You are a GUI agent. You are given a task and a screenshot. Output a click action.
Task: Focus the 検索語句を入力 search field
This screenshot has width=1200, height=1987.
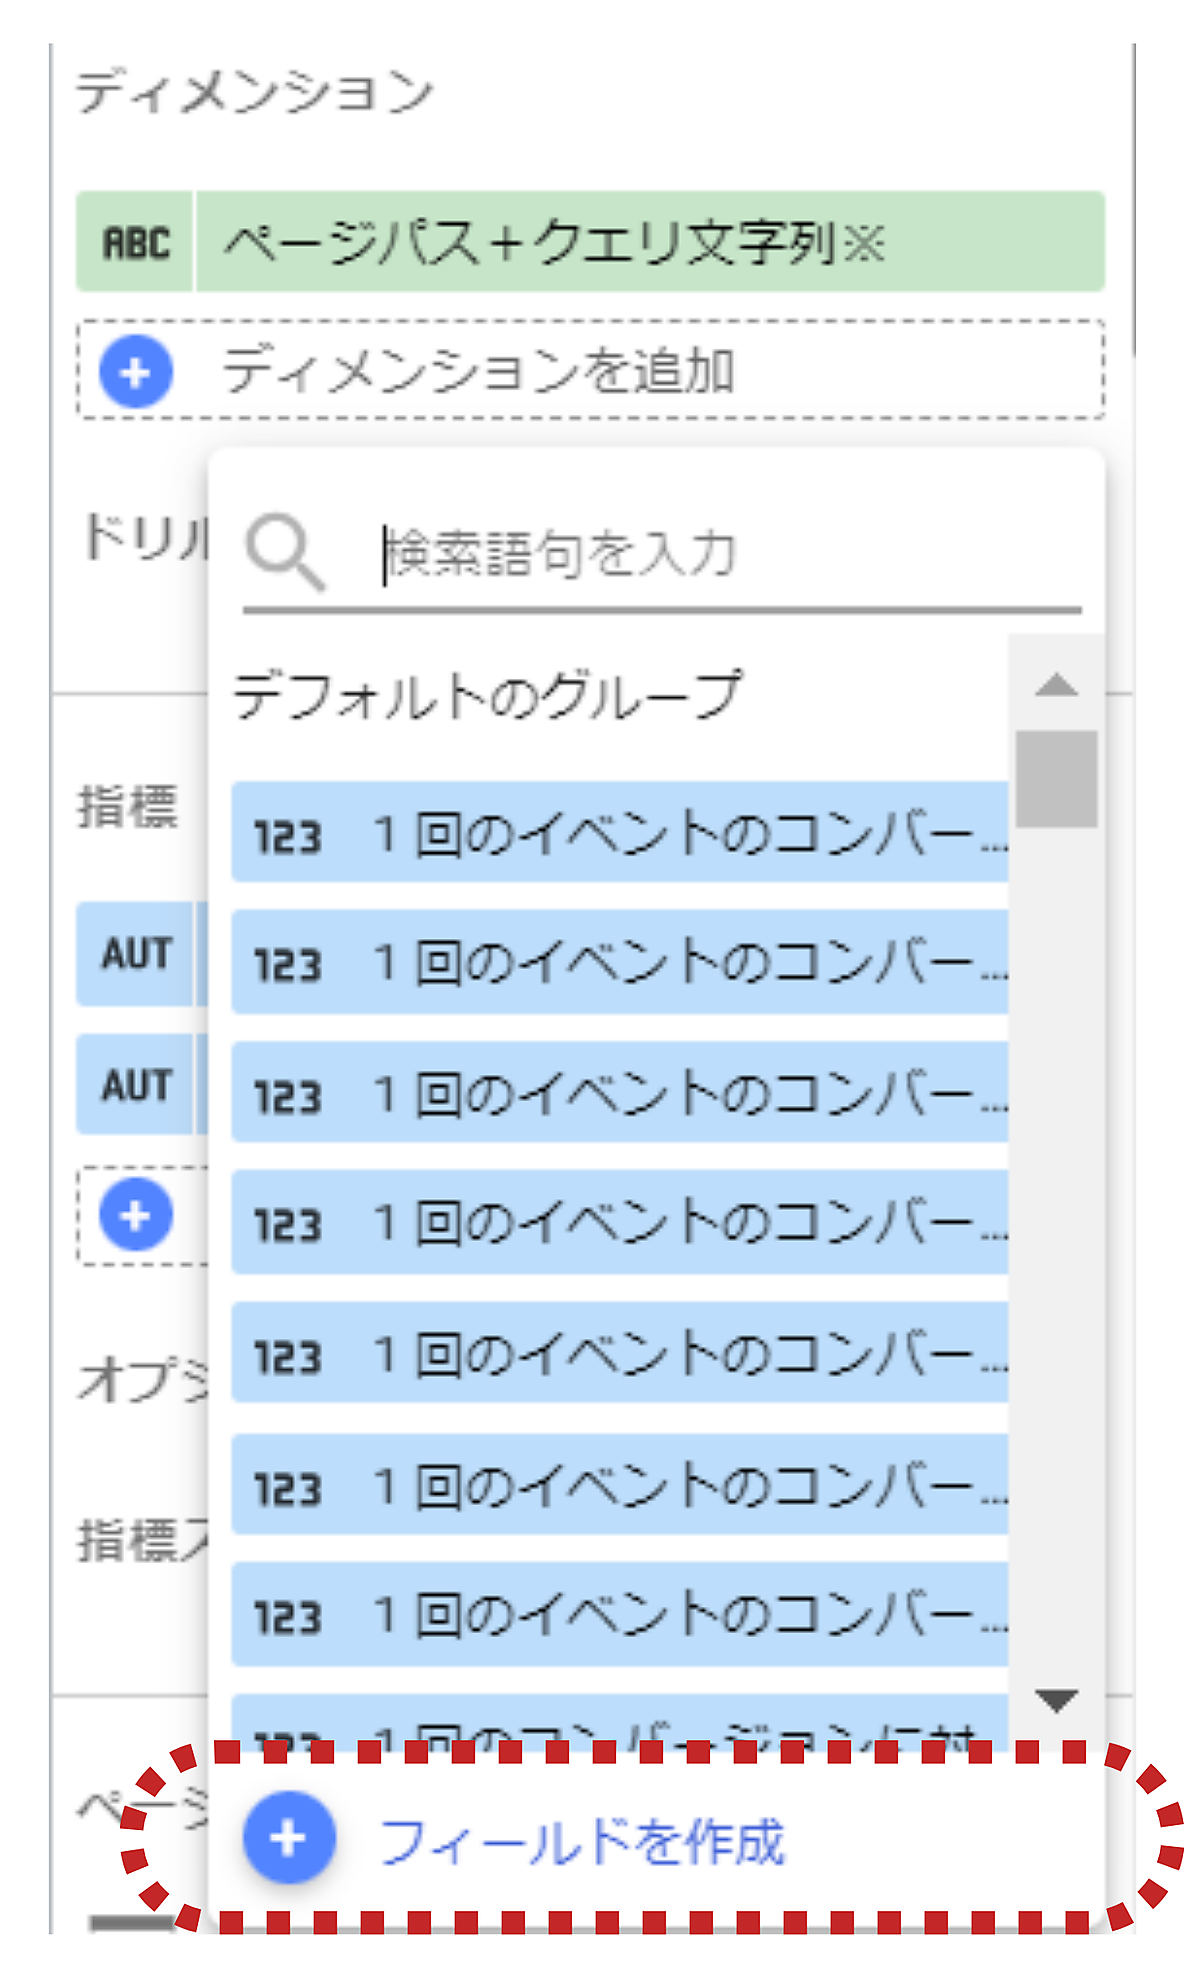(x=720, y=554)
